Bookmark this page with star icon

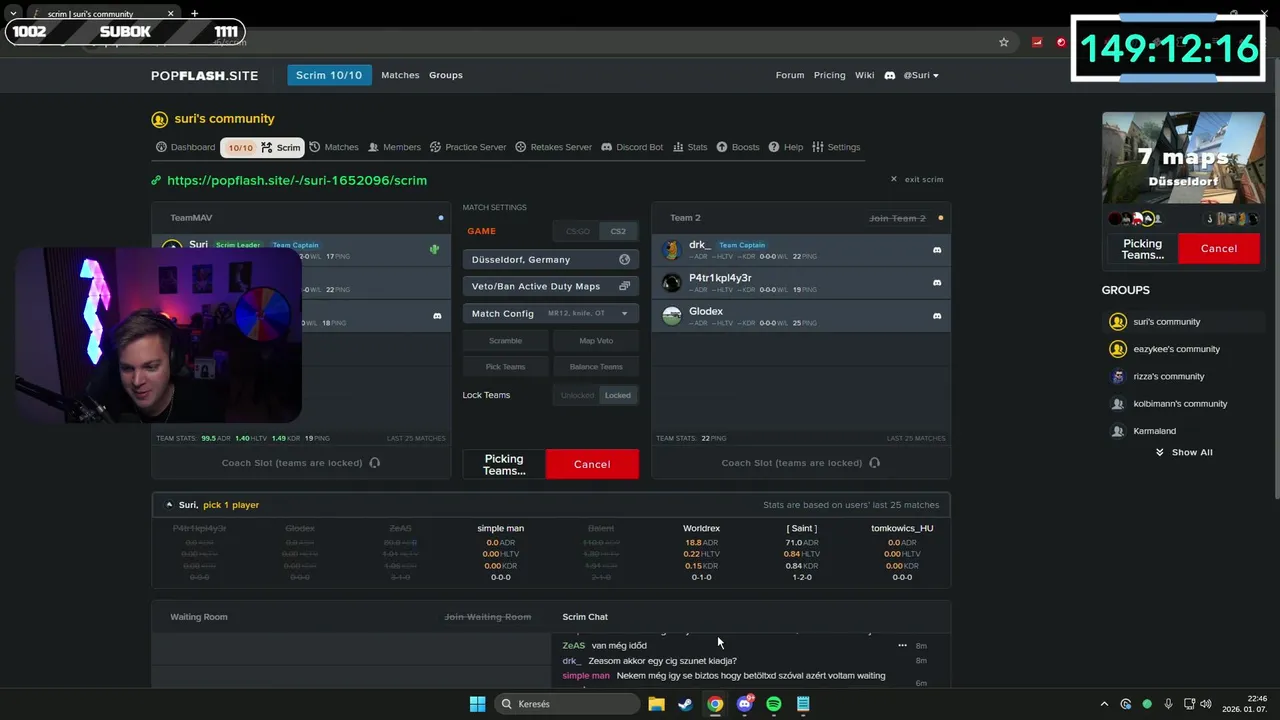click(1004, 42)
